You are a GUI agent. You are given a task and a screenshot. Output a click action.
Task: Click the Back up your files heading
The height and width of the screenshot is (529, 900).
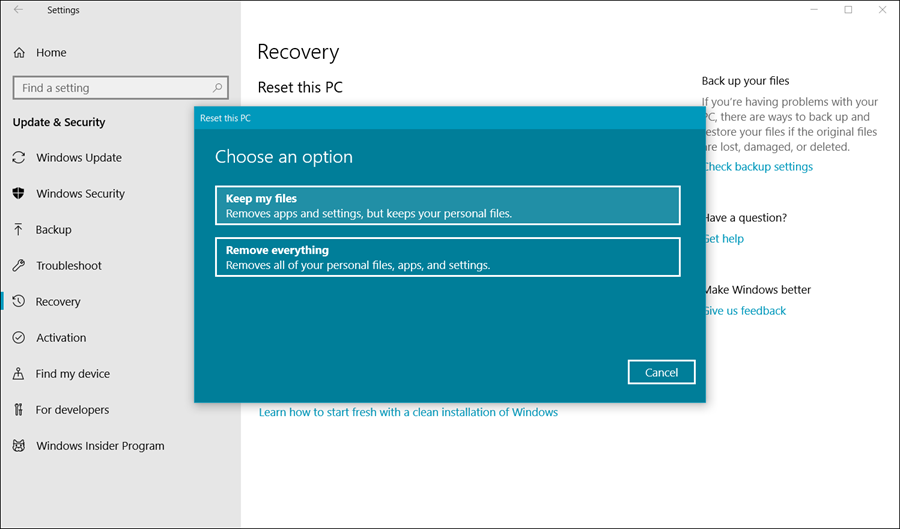click(x=745, y=81)
